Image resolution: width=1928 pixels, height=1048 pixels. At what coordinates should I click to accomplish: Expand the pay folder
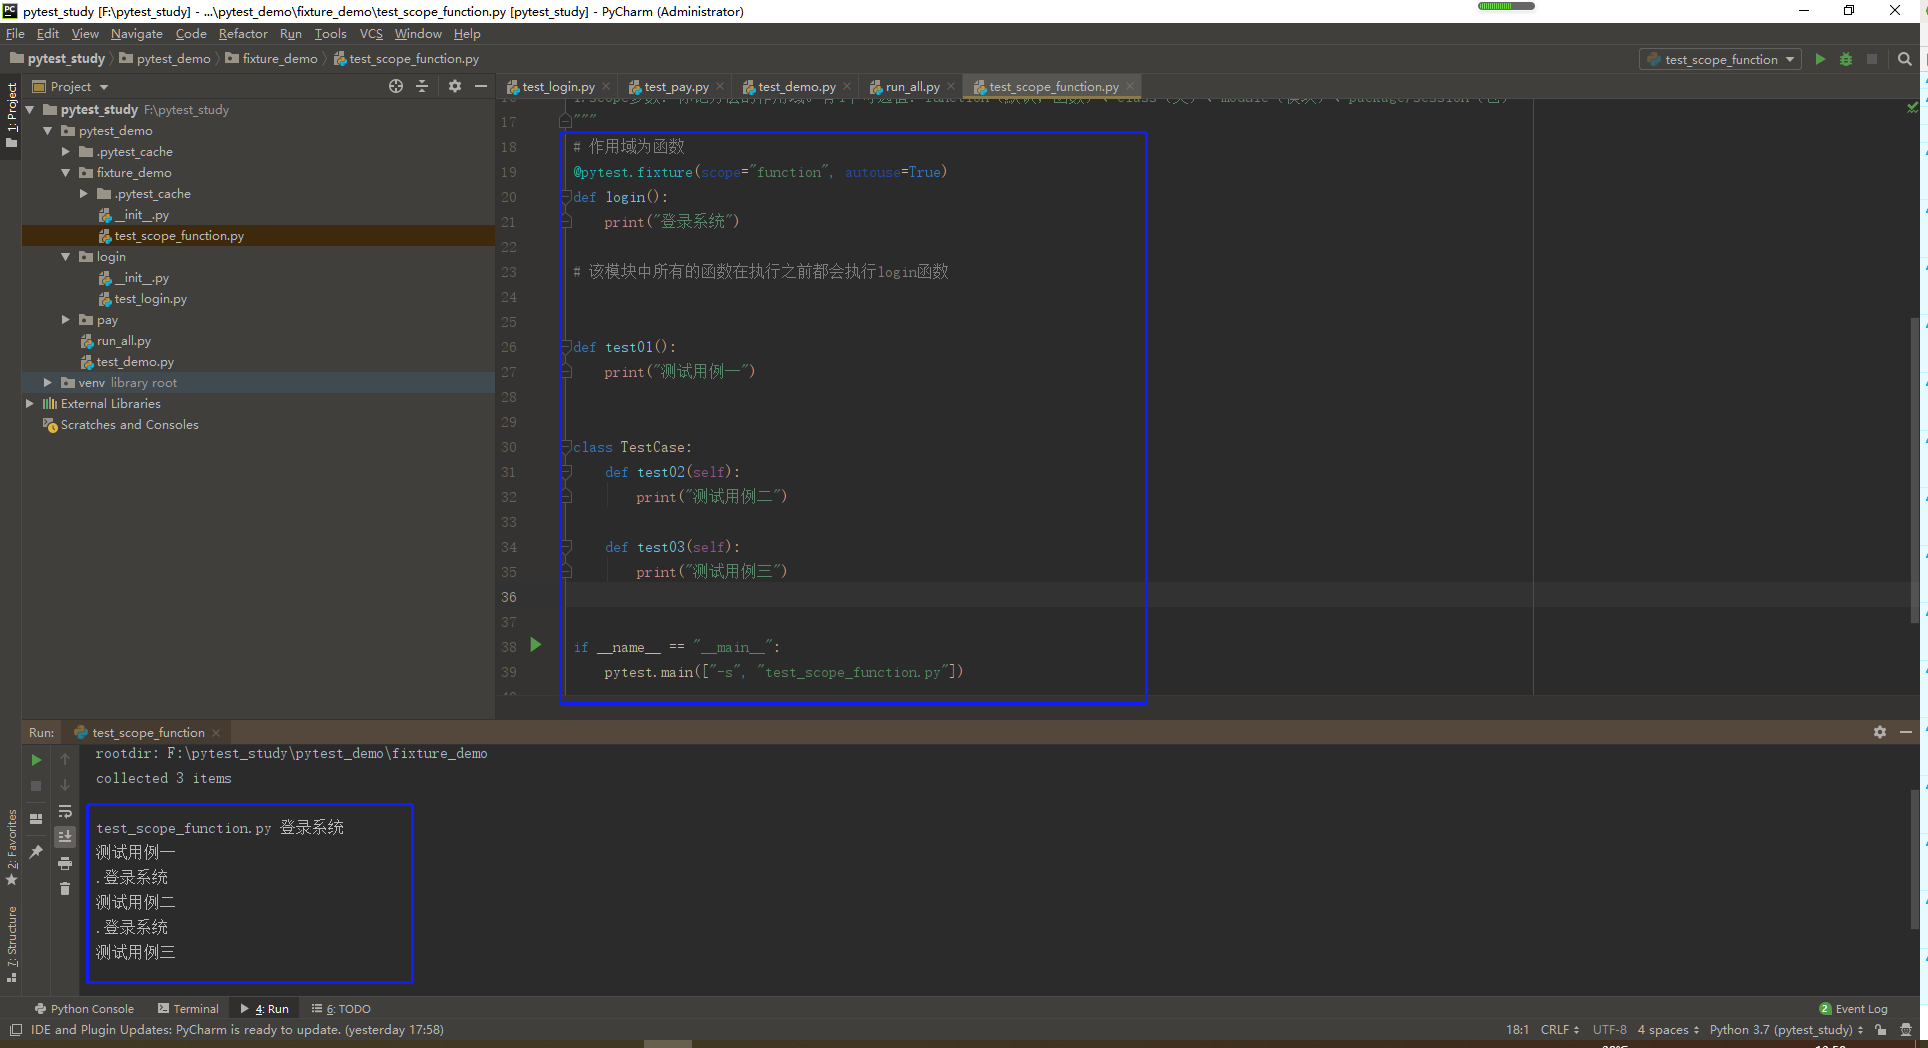[x=66, y=320]
